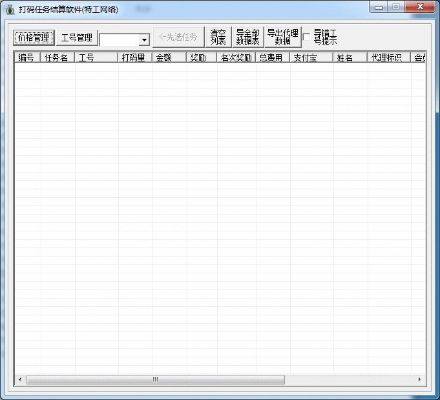Expand the task selection combo box arrow

(144, 40)
